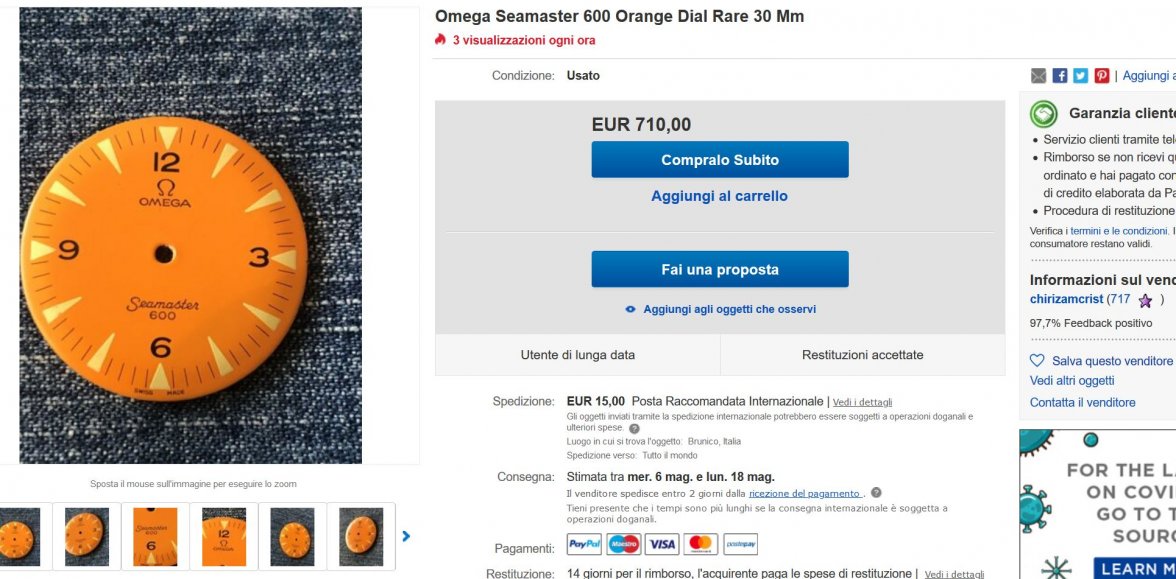1176x579 pixels.
Task: Select the 'Seamaster 600' close-up thumbnail
Action: pos(155,536)
